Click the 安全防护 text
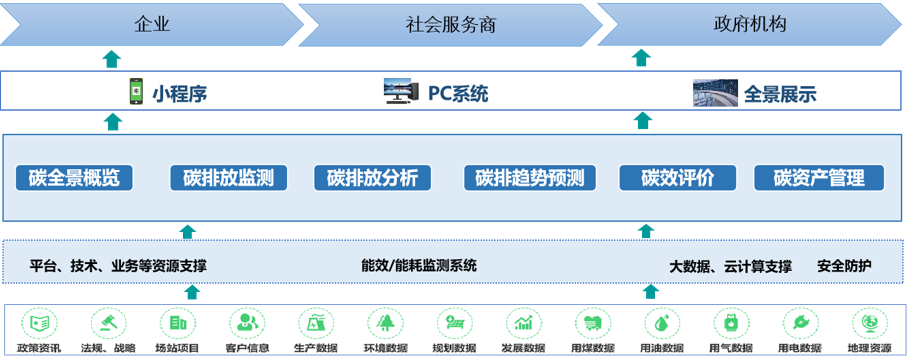The height and width of the screenshot is (361, 911). pos(844,267)
